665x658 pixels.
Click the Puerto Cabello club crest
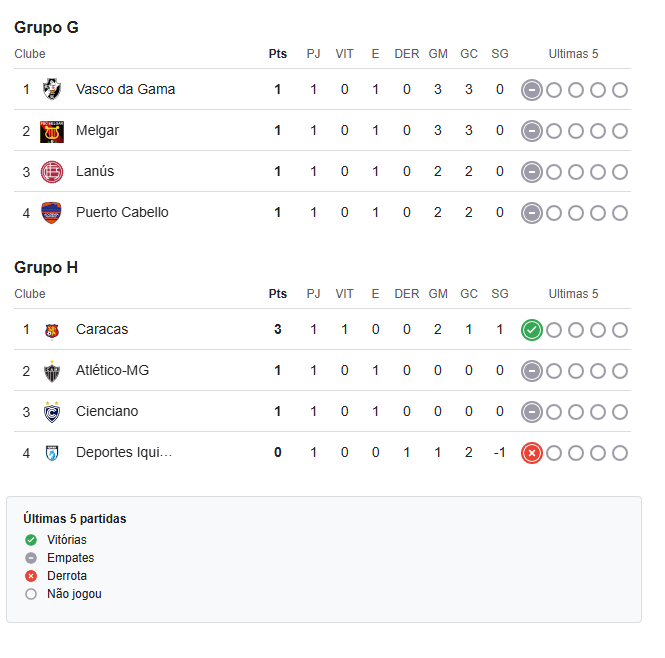pos(51,213)
